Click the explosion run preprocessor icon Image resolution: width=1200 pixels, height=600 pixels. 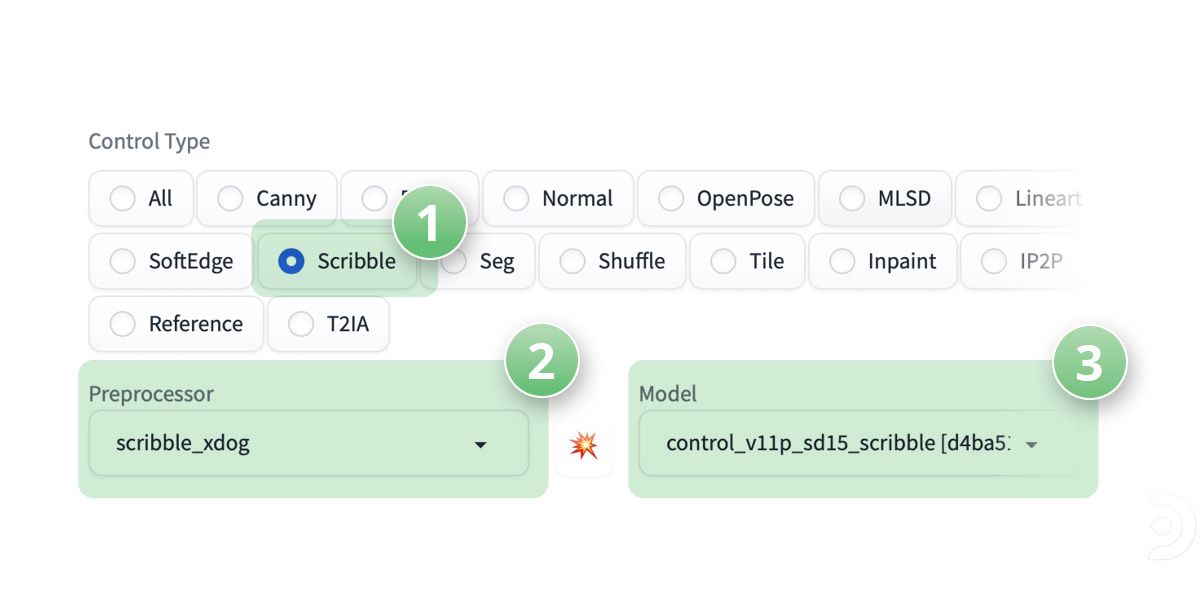[x=584, y=445]
